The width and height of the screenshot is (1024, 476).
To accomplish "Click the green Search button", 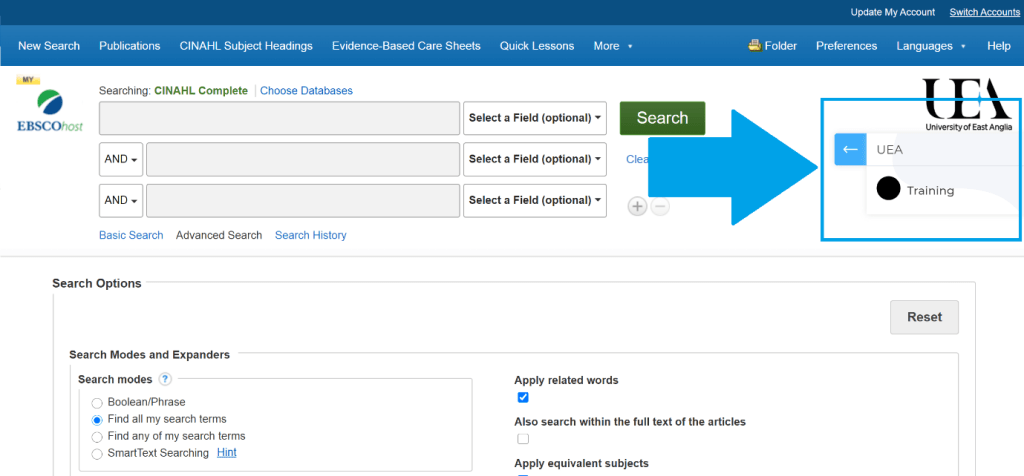I will (x=662, y=118).
